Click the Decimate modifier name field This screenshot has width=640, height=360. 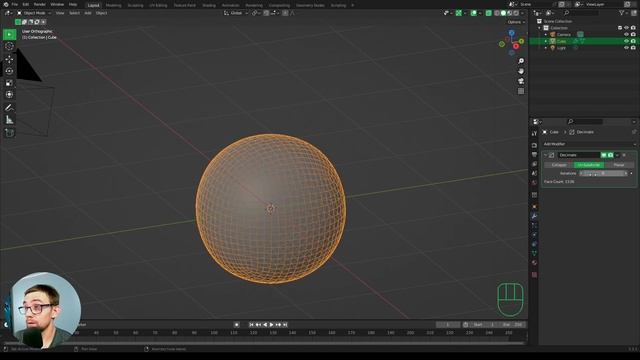[578, 155]
